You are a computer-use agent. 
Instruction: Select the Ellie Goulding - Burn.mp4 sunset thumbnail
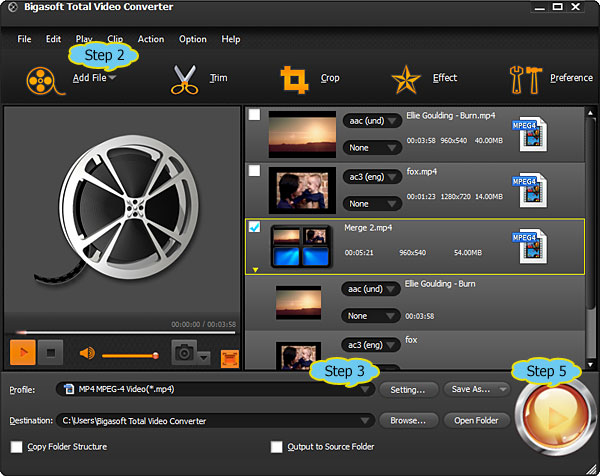pos(302,134)
